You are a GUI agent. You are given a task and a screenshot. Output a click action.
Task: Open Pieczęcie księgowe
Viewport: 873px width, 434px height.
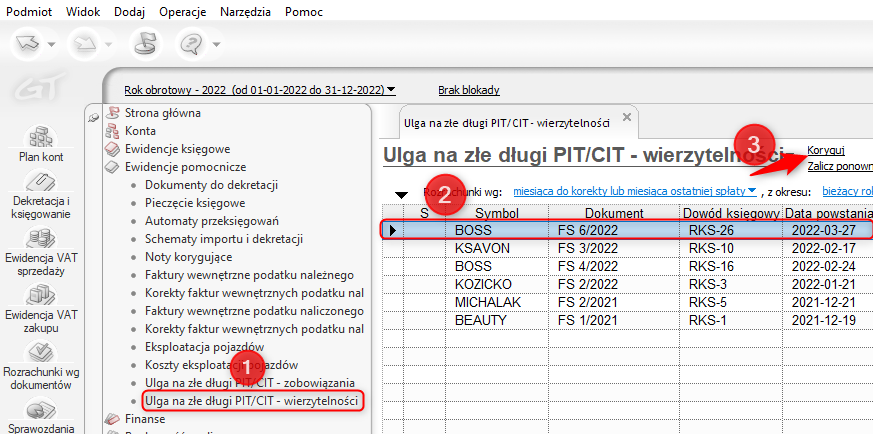click(195, 203)
